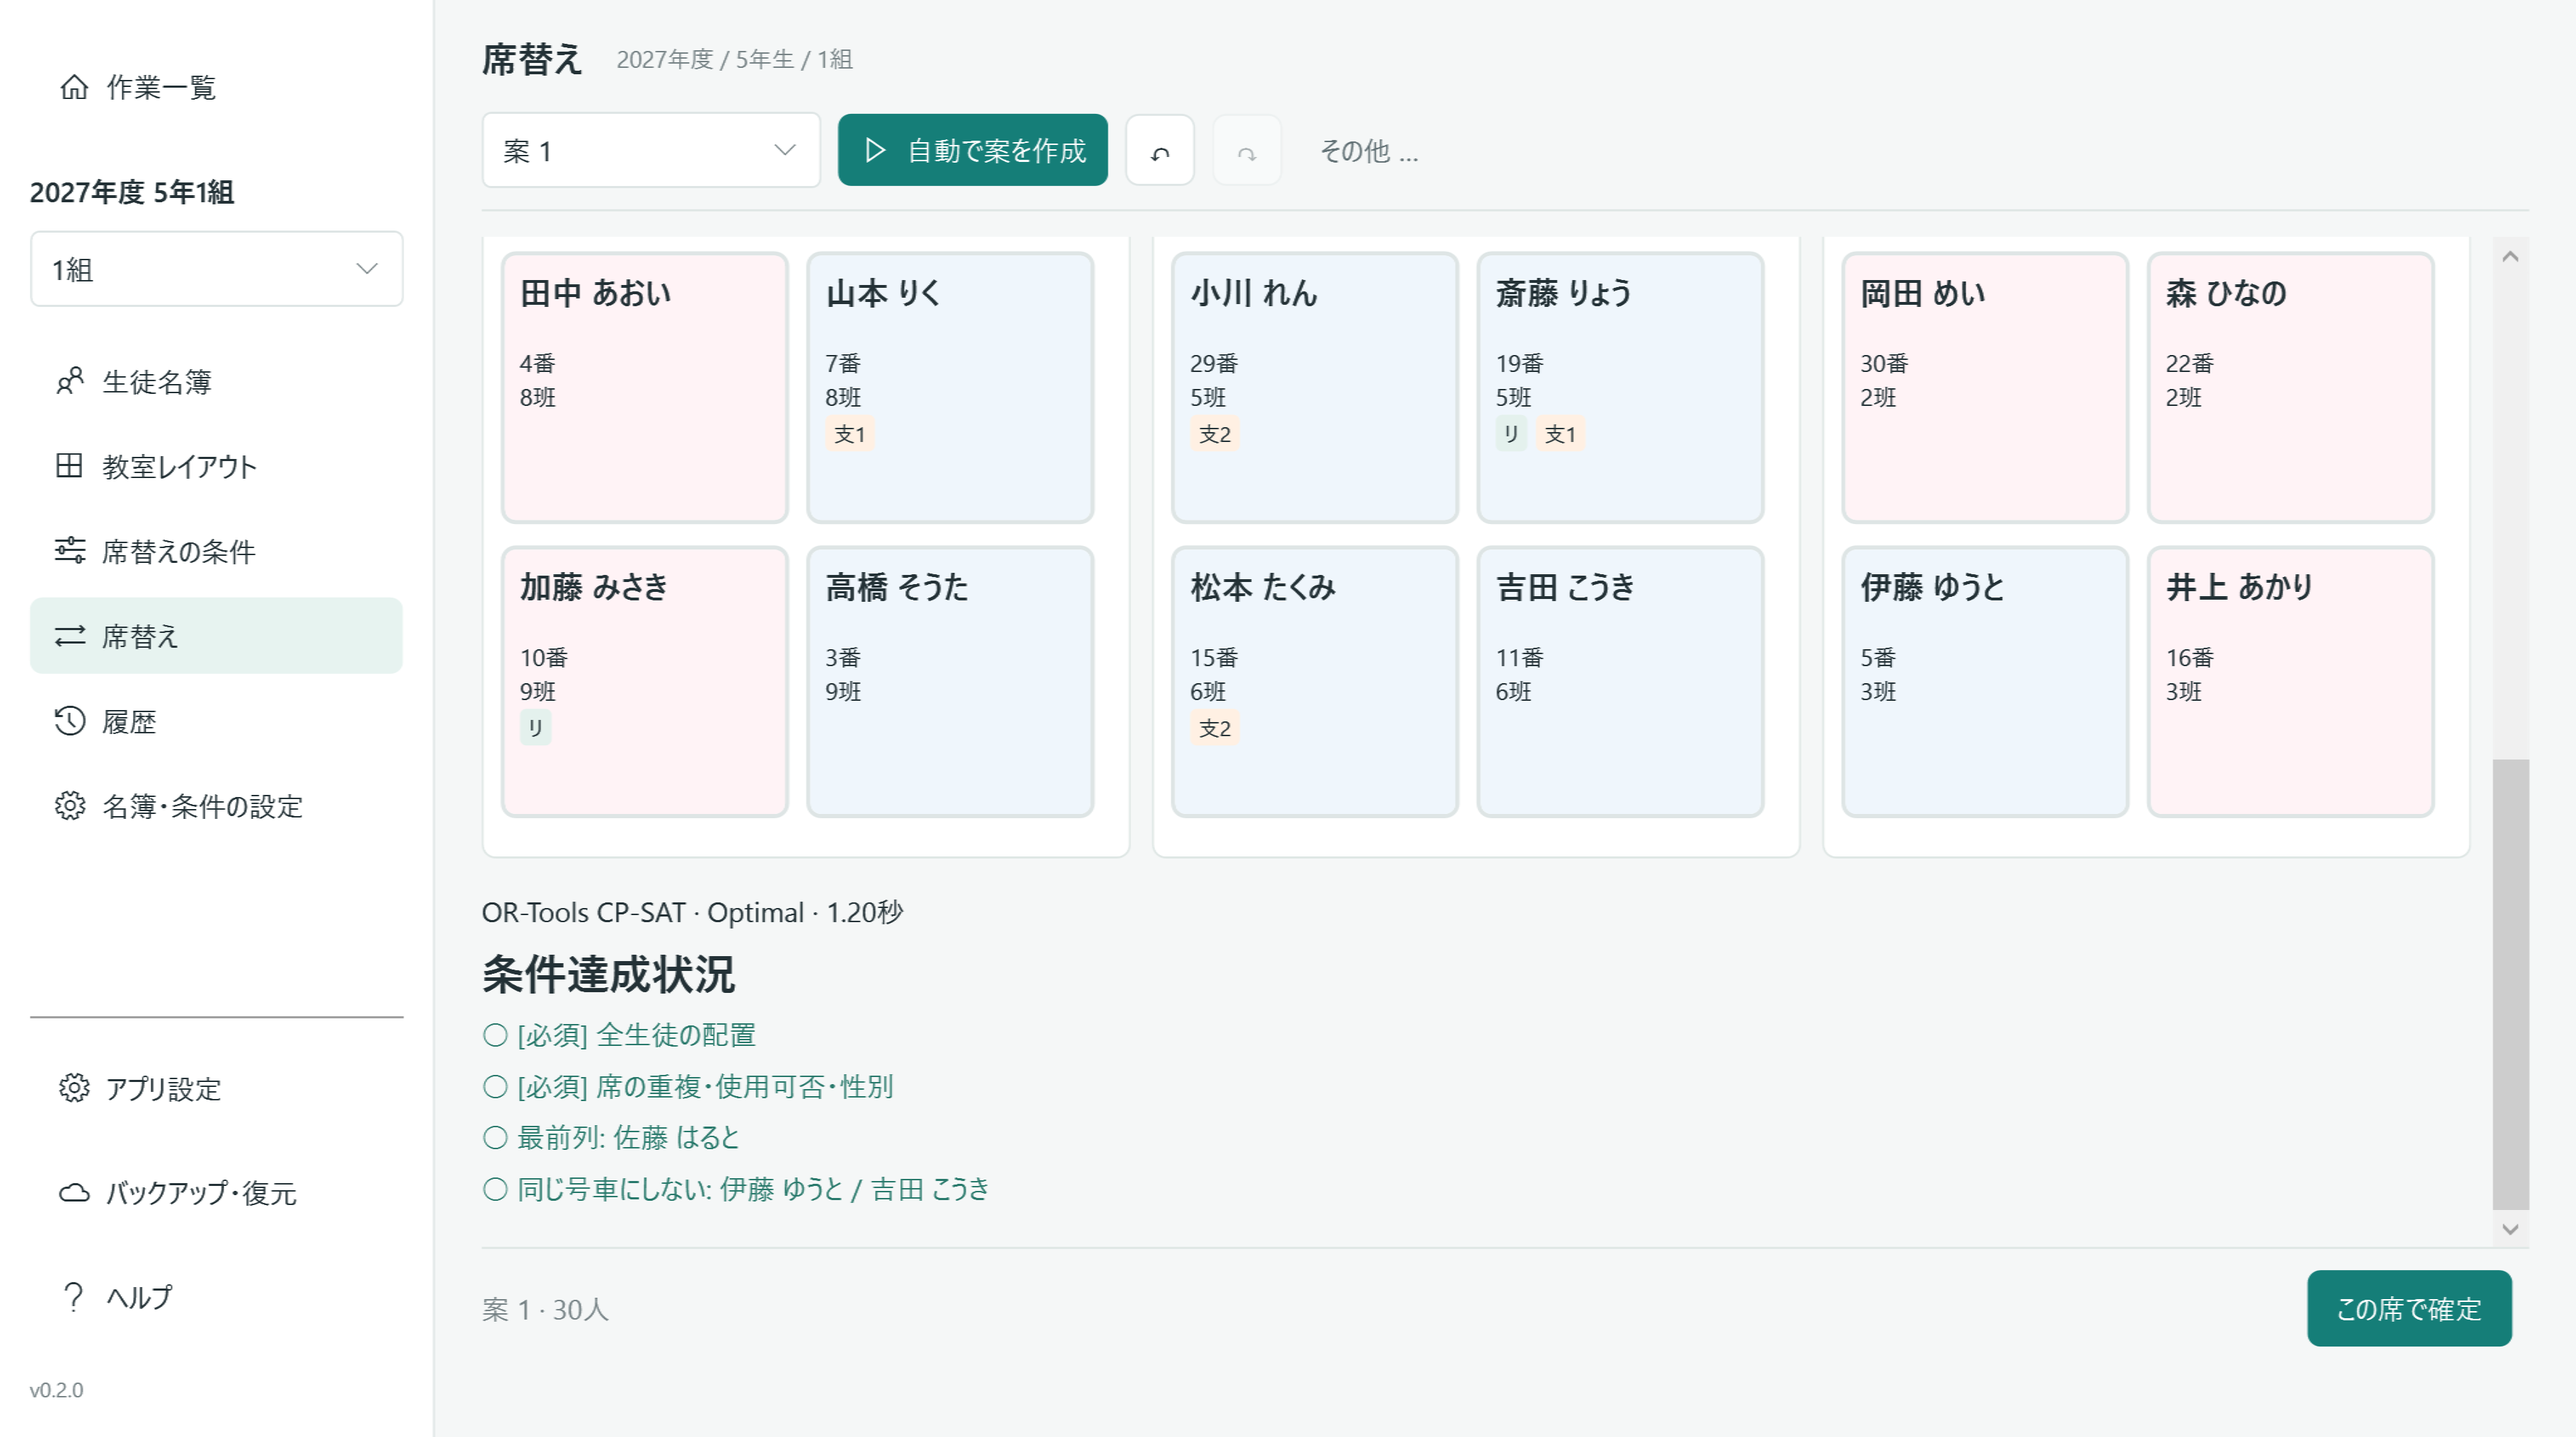Viewport: 2576px width, 1437px height.
Task: Click the 支2 tag on 小川 れん
Action: [x=1215, y=434]
